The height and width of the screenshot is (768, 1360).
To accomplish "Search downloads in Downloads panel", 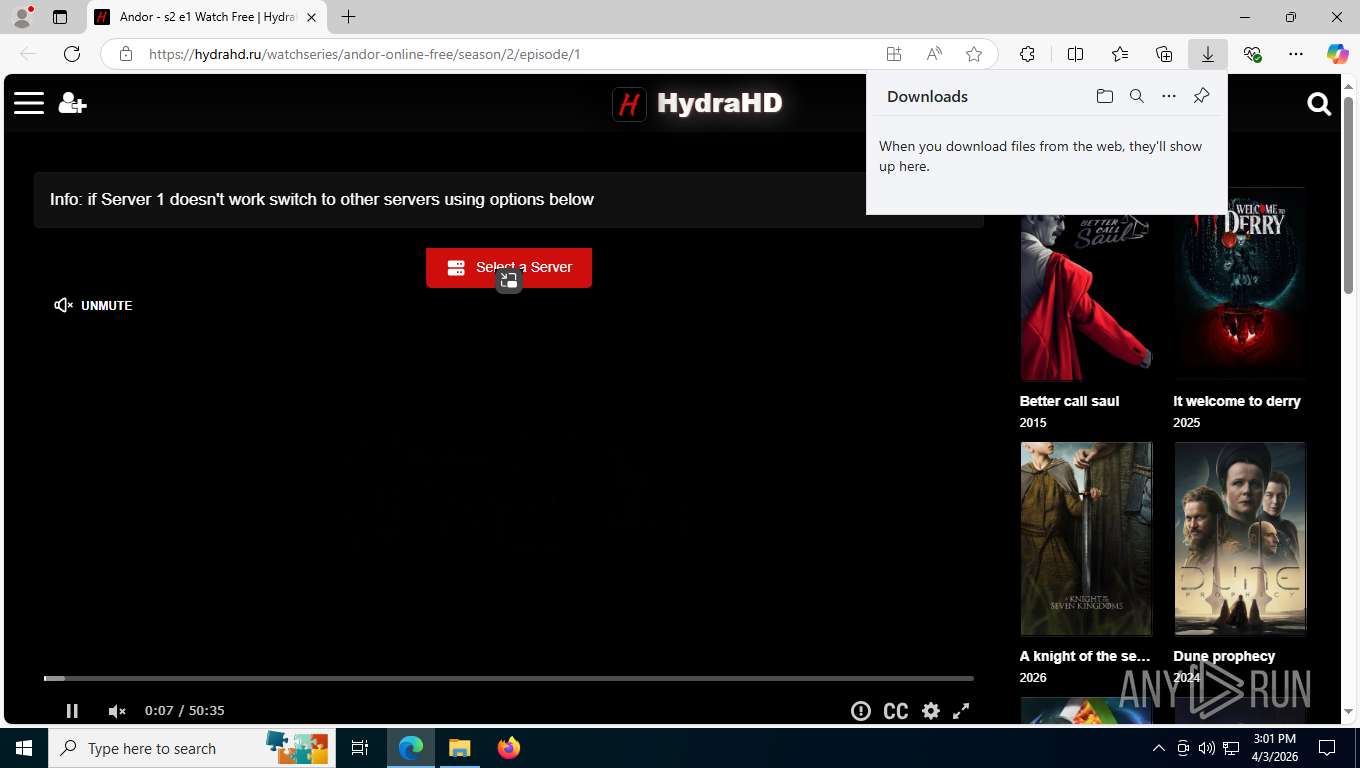I will [x=1137, y=96].
